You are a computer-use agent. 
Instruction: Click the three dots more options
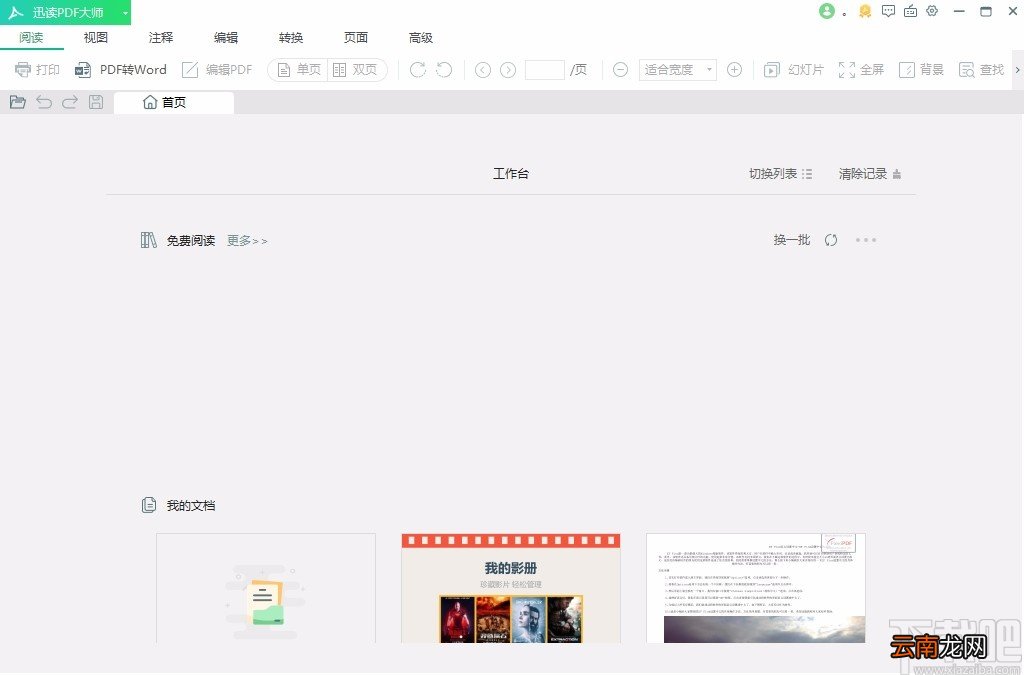tap(866, 240)
